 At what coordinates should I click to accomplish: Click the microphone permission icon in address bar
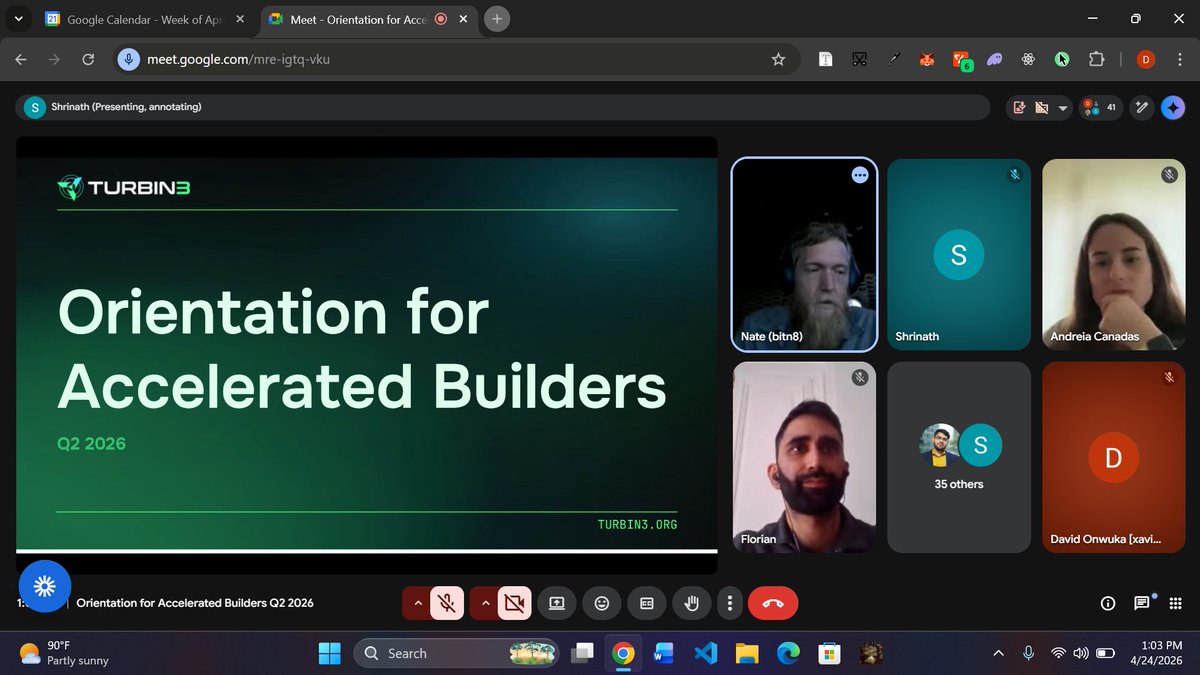click(x=128, y=60)
